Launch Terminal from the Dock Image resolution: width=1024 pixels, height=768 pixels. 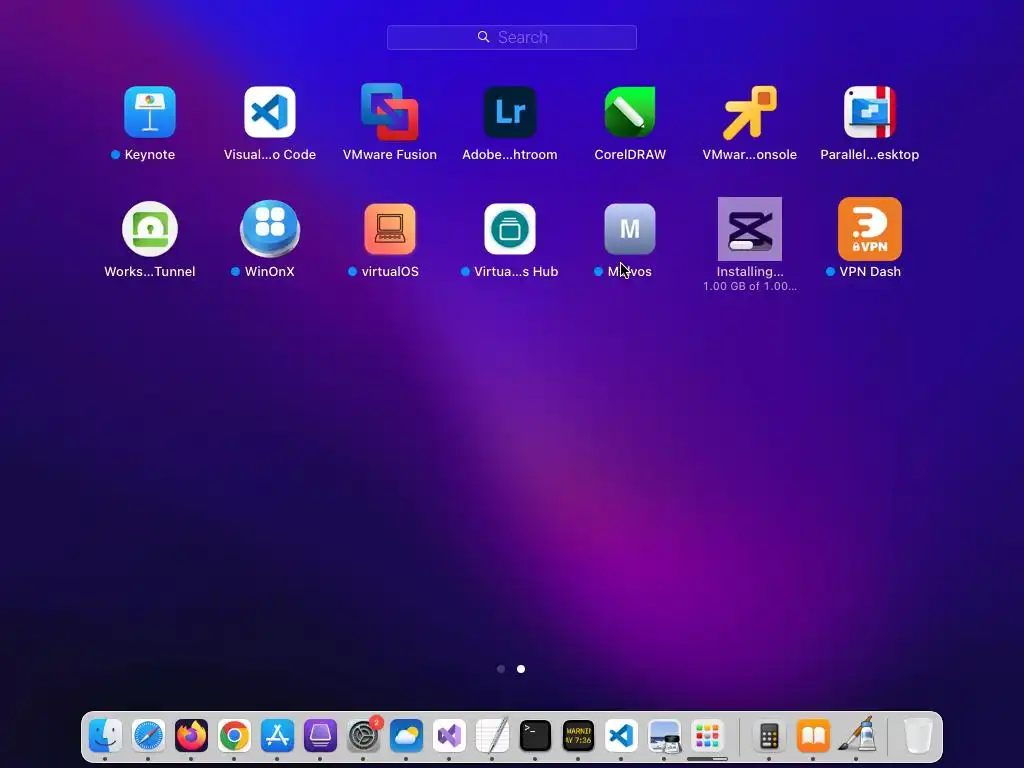pyautogui.click(x=535, y=736)
